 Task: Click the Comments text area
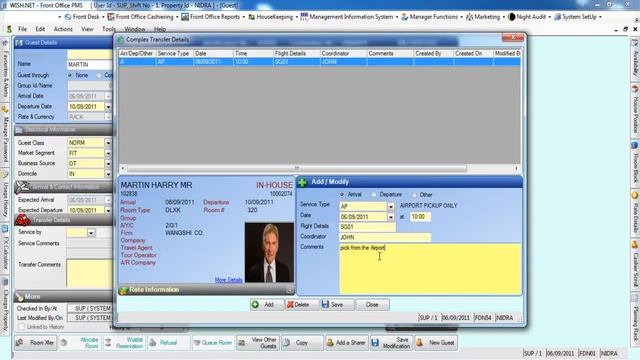point(430,269)
